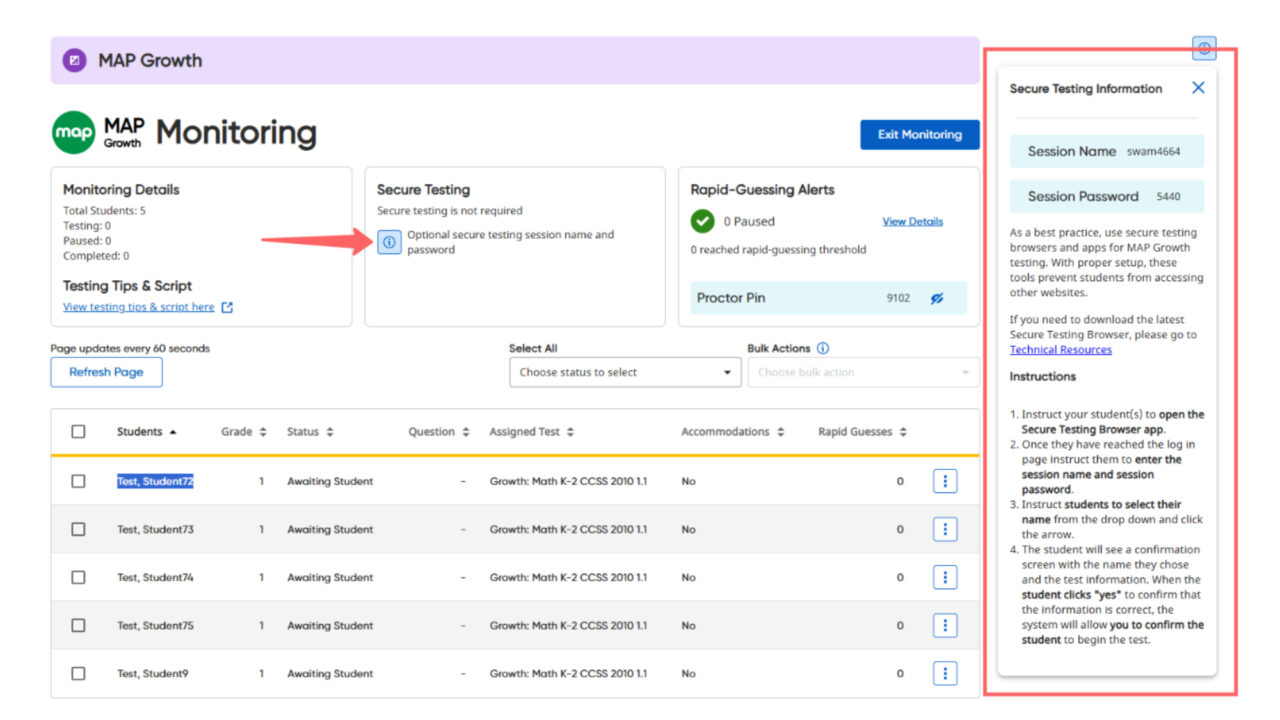Open the secure testing info icon
The image size is (1280, 720).
tap(389, 242)
